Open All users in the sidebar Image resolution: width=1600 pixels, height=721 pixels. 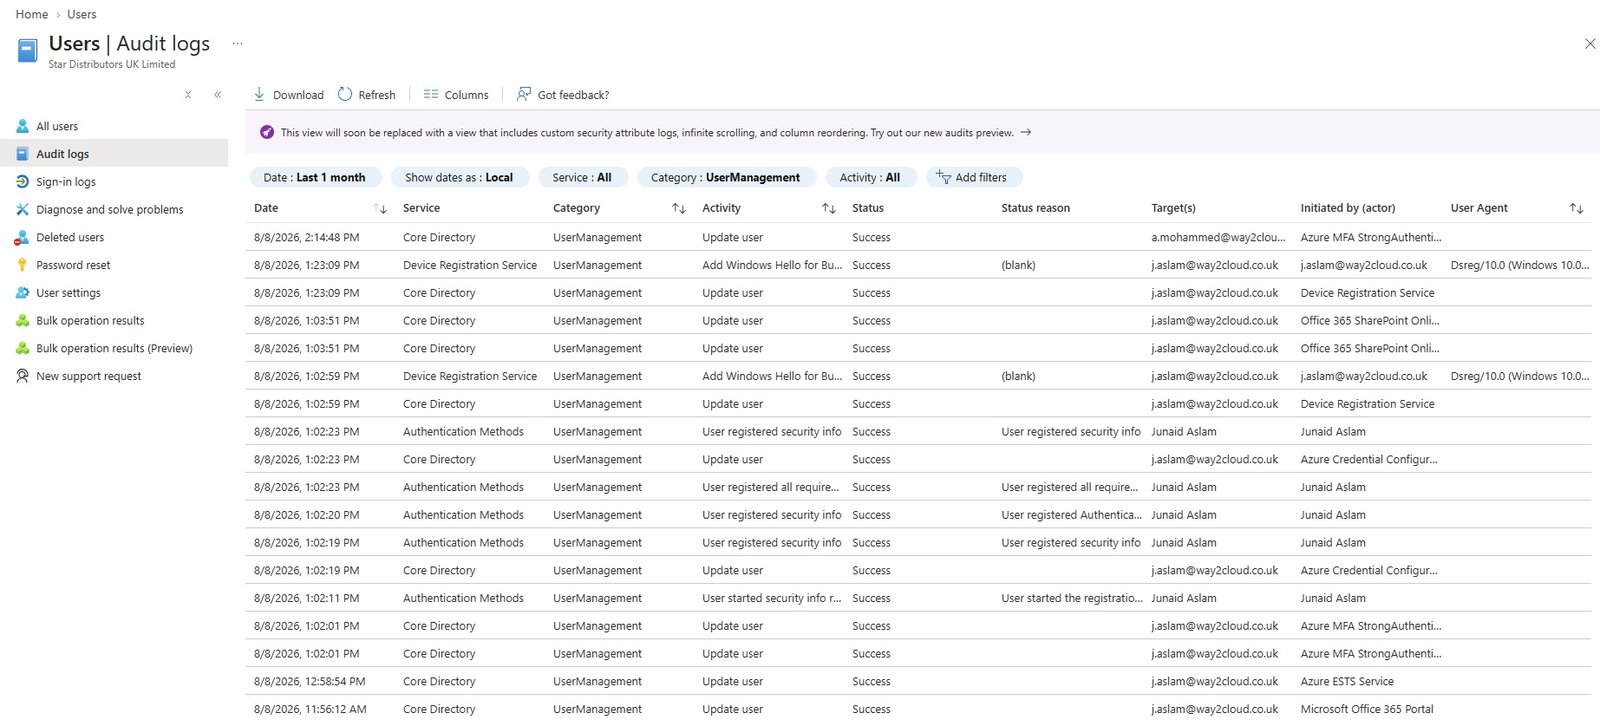click(x=57, y=126)
